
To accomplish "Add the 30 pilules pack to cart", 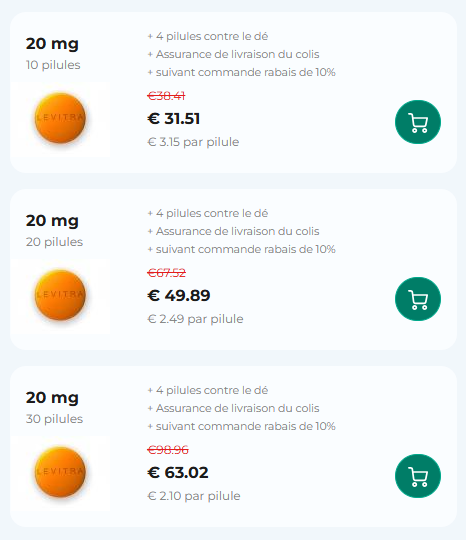I will (x=418, y=476).
